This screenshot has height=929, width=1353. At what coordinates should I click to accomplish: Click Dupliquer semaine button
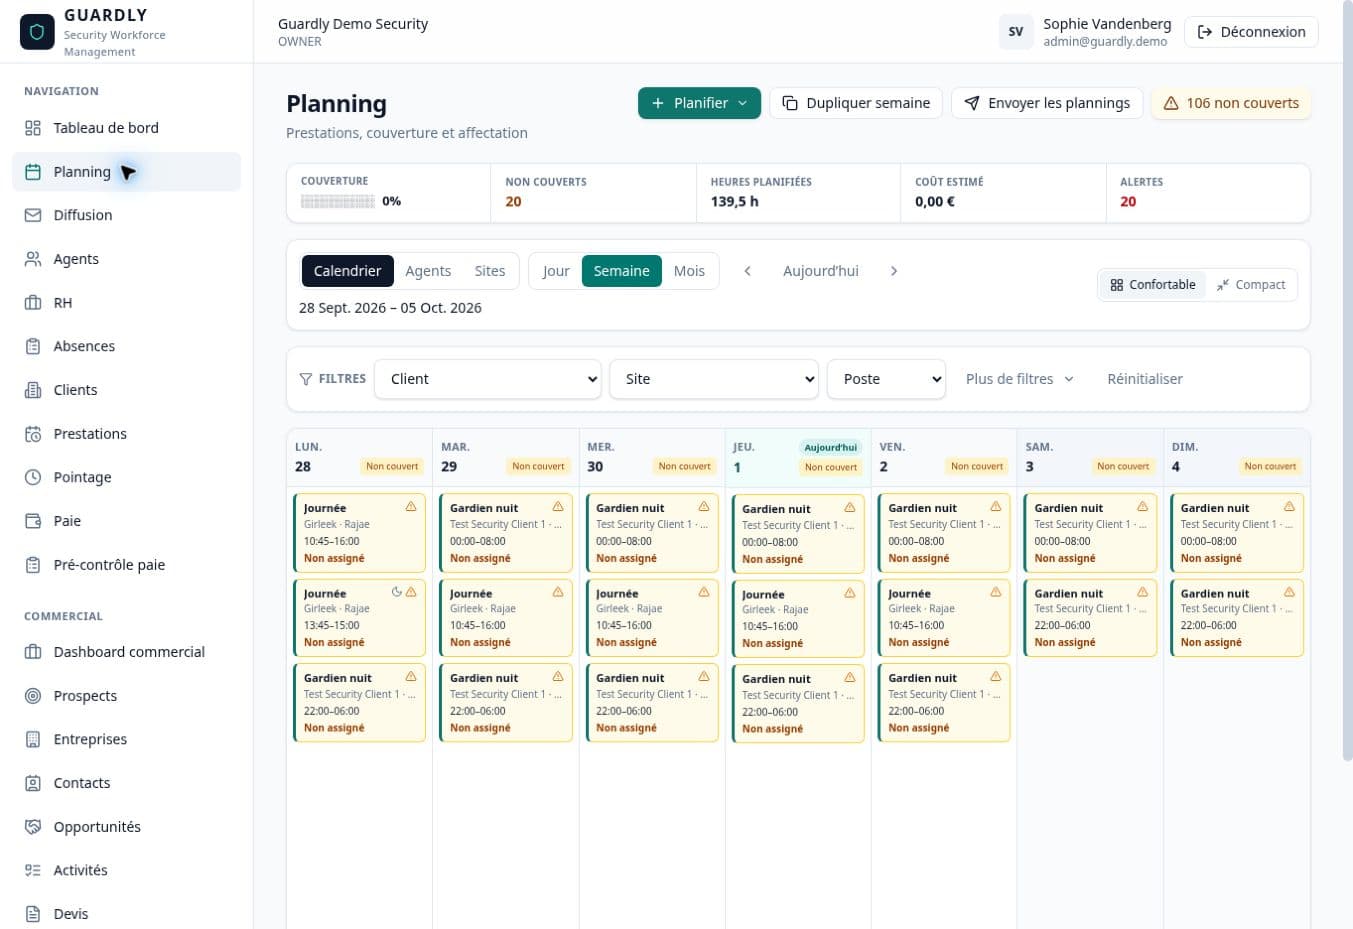point(856,103)
